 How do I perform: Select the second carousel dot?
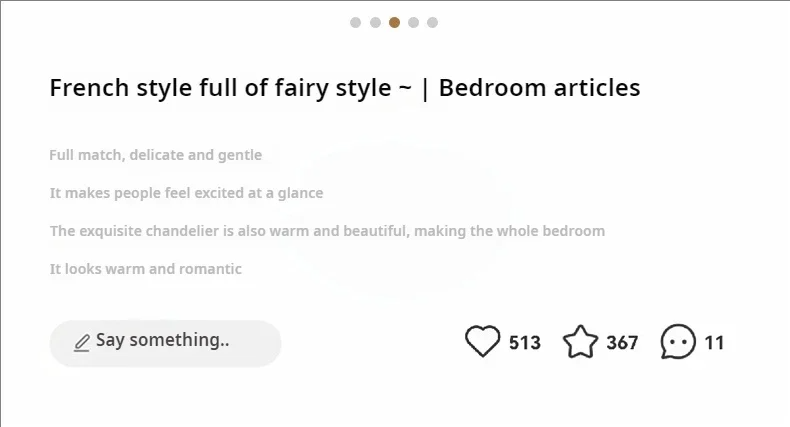pos(375,22)
